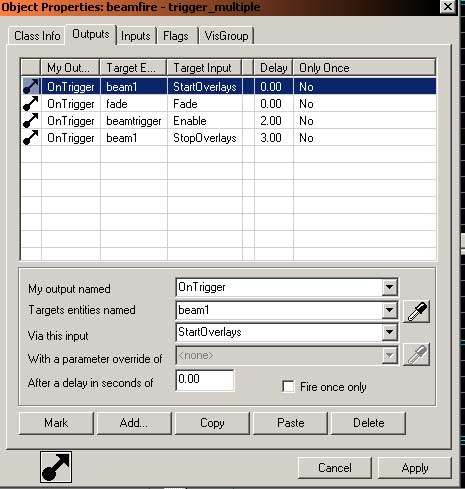Screen dimensions: 465x489
Task: Expand the Targets entities named dropdown
Action: point(389,310)
